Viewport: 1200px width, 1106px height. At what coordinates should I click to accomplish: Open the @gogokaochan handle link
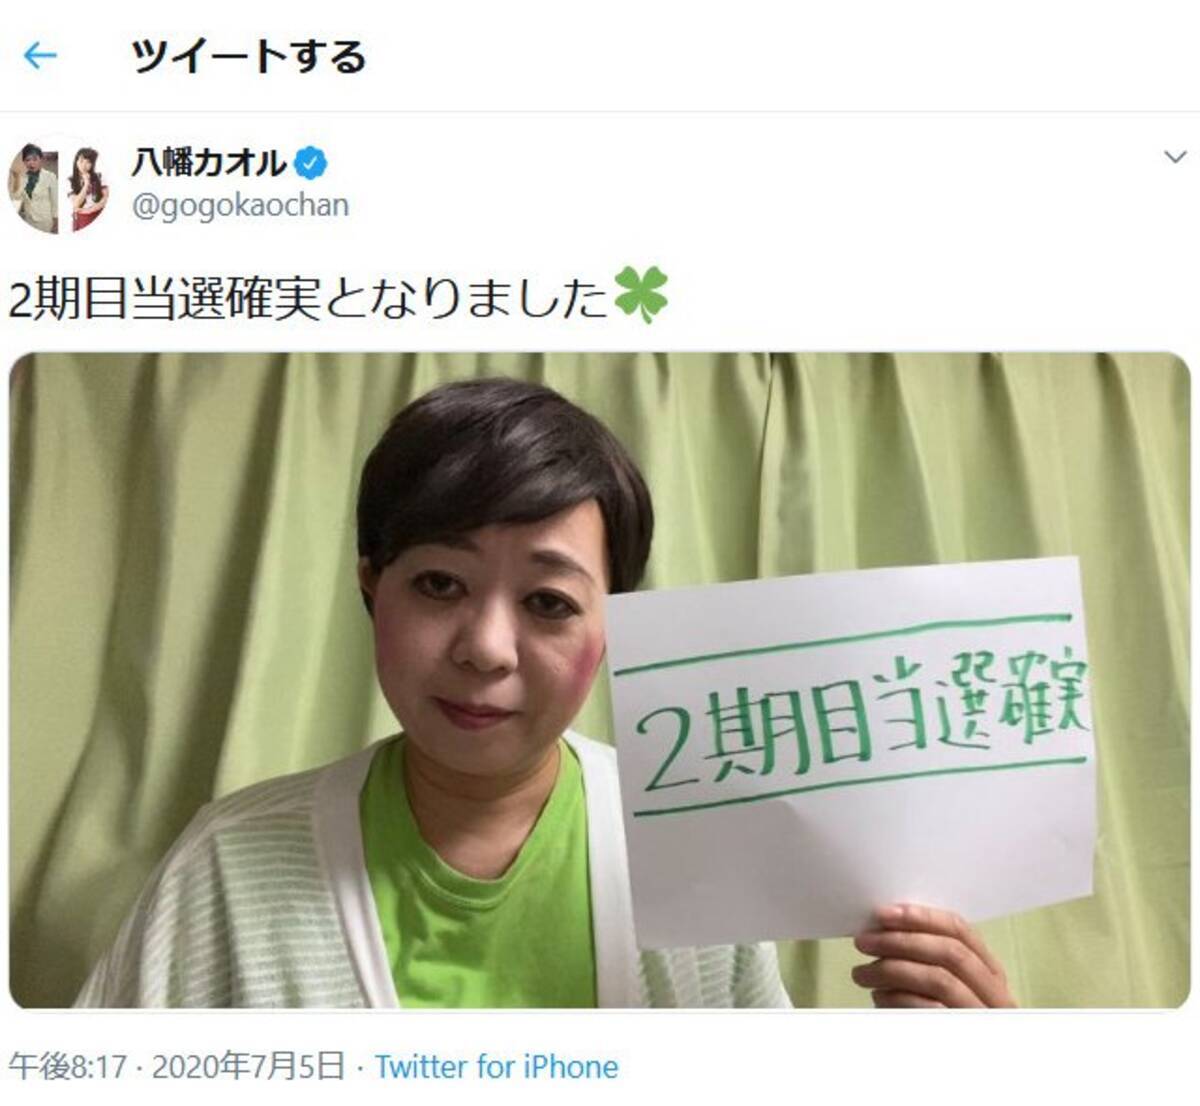241,206
